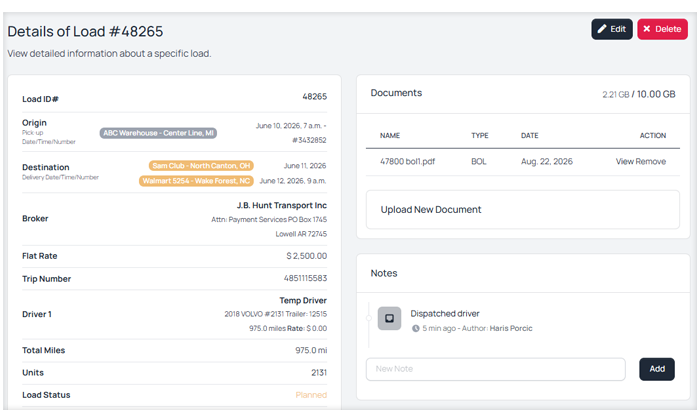The height and width of the screenshot is (420, 700).
Task: Add the new note
Action: point(657,369)
